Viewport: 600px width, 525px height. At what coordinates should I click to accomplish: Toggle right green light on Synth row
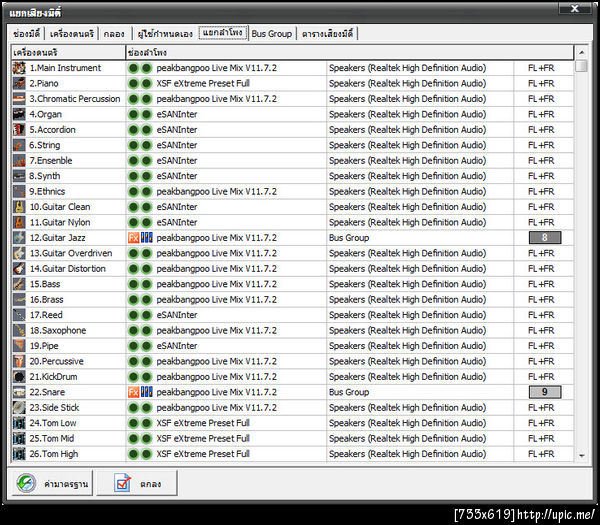click(x=146, y=176)
